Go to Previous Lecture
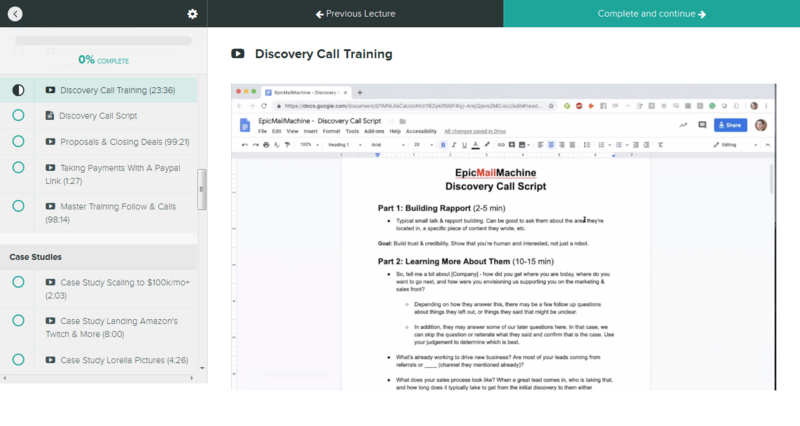Image resolution: width=800 pixels, height=426 pixels. (x=356, y=14)
